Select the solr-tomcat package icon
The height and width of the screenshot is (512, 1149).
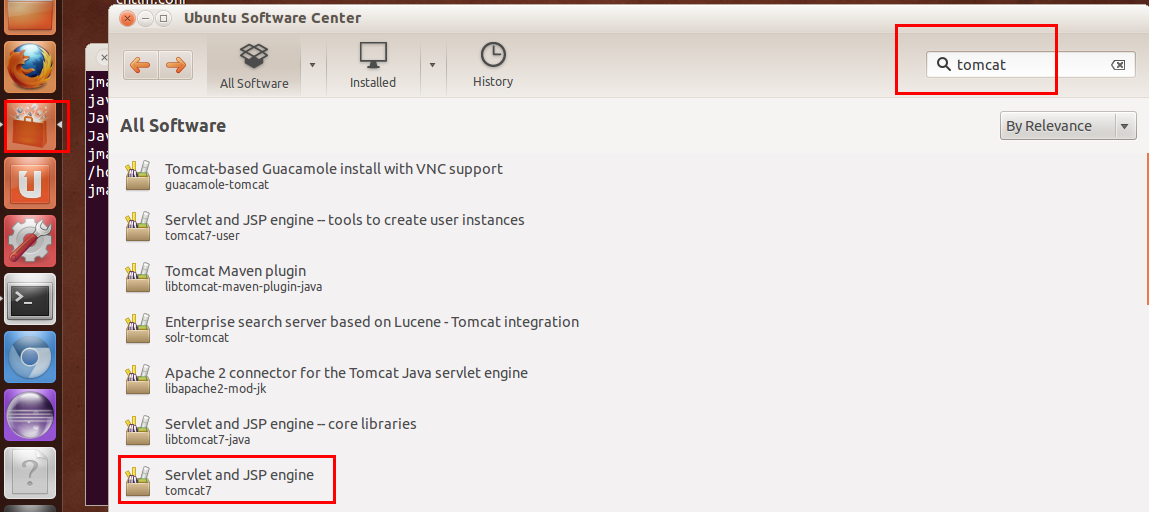click(x=138, y=329)
